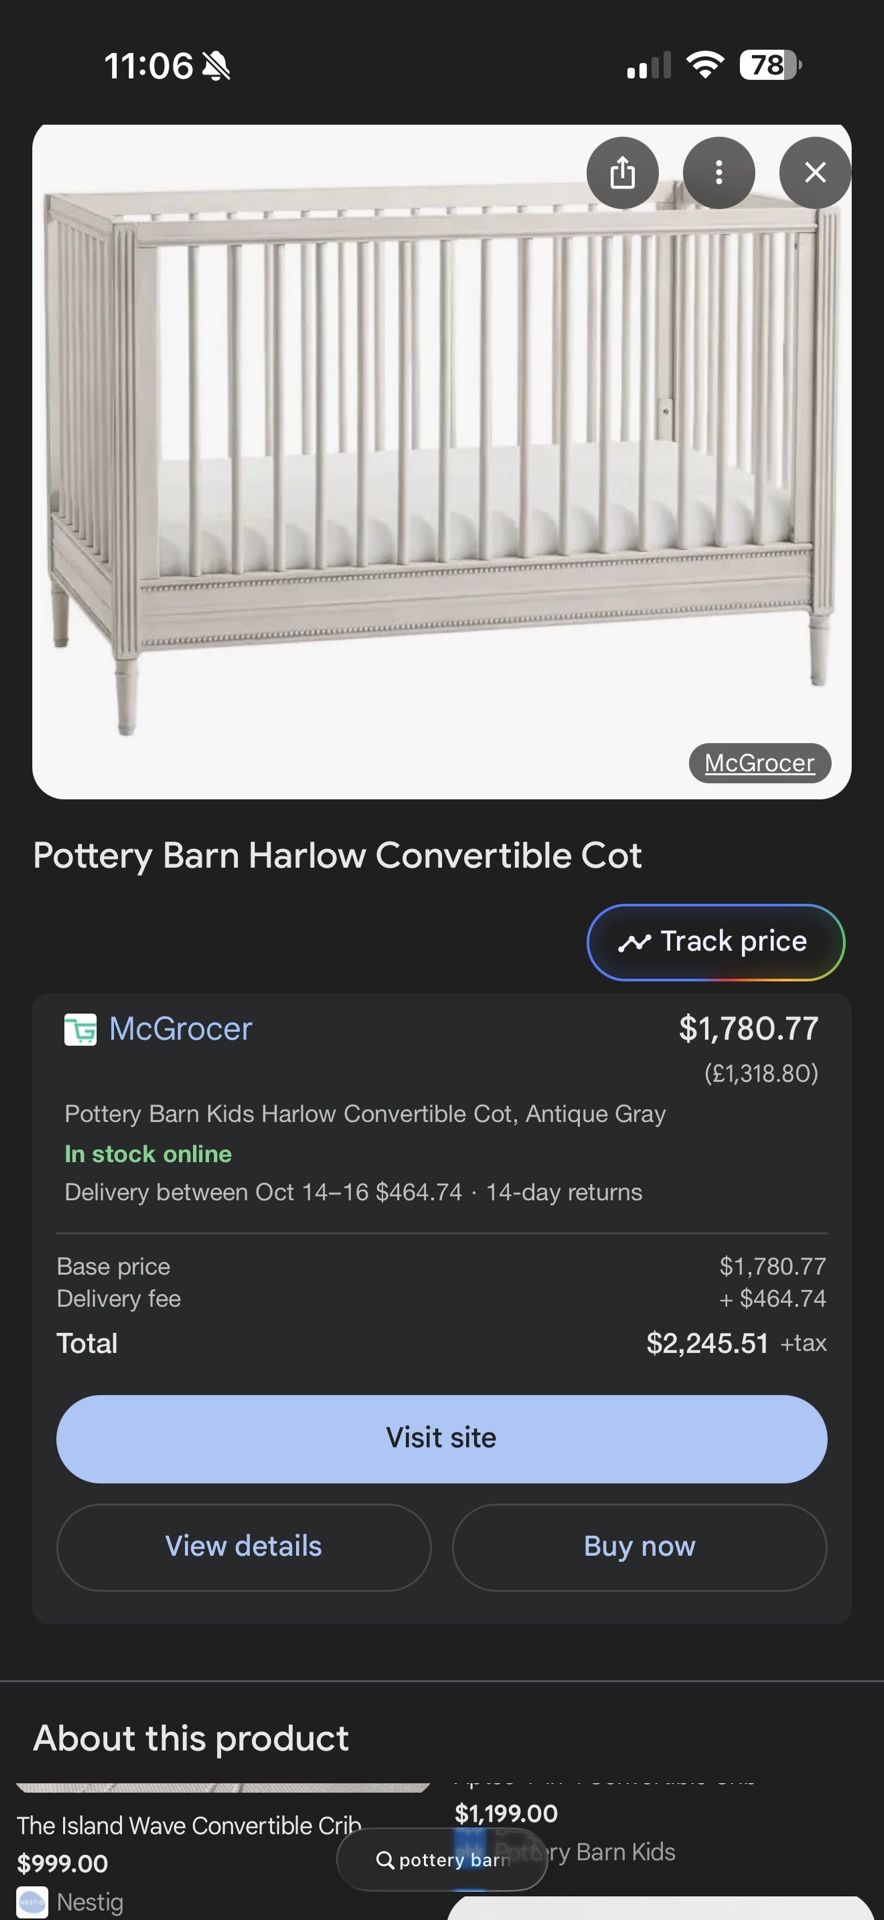Viewport: 884px width, 1920px height.
Task: Tap the share icon on product image
Action: 622,173
